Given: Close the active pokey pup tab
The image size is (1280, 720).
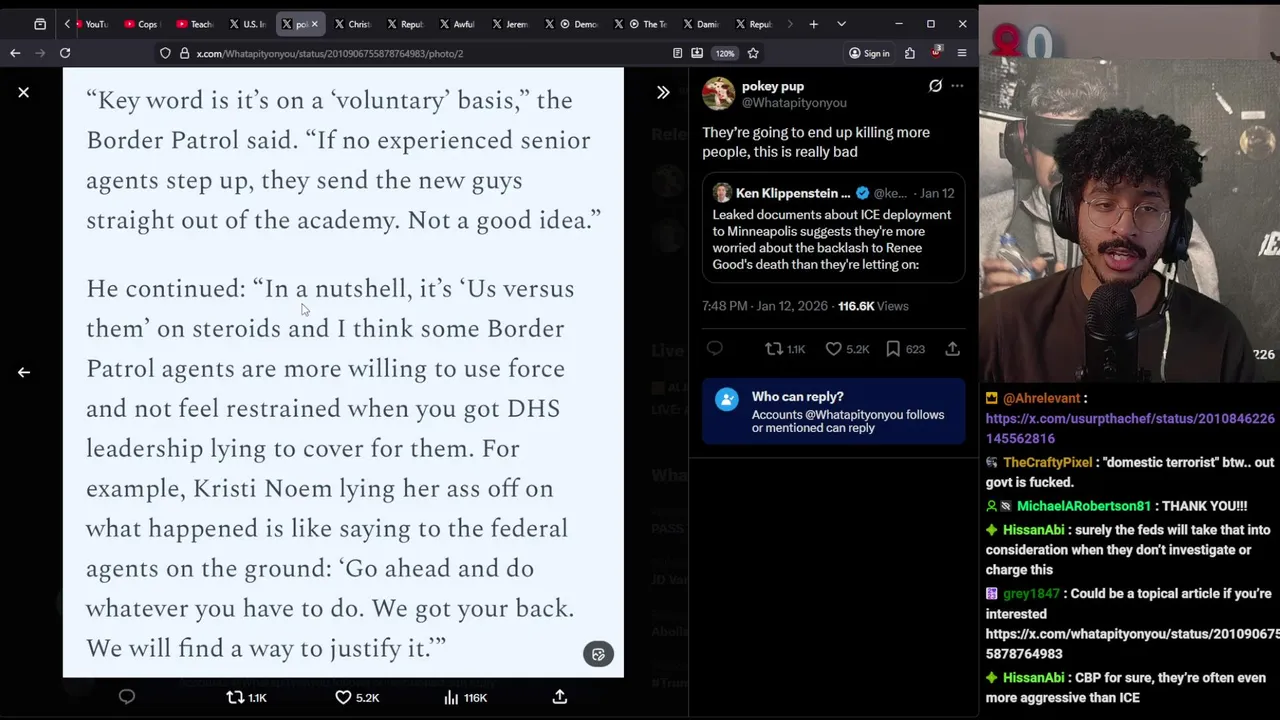Looking at the screenshot, I should coord(315,24).
